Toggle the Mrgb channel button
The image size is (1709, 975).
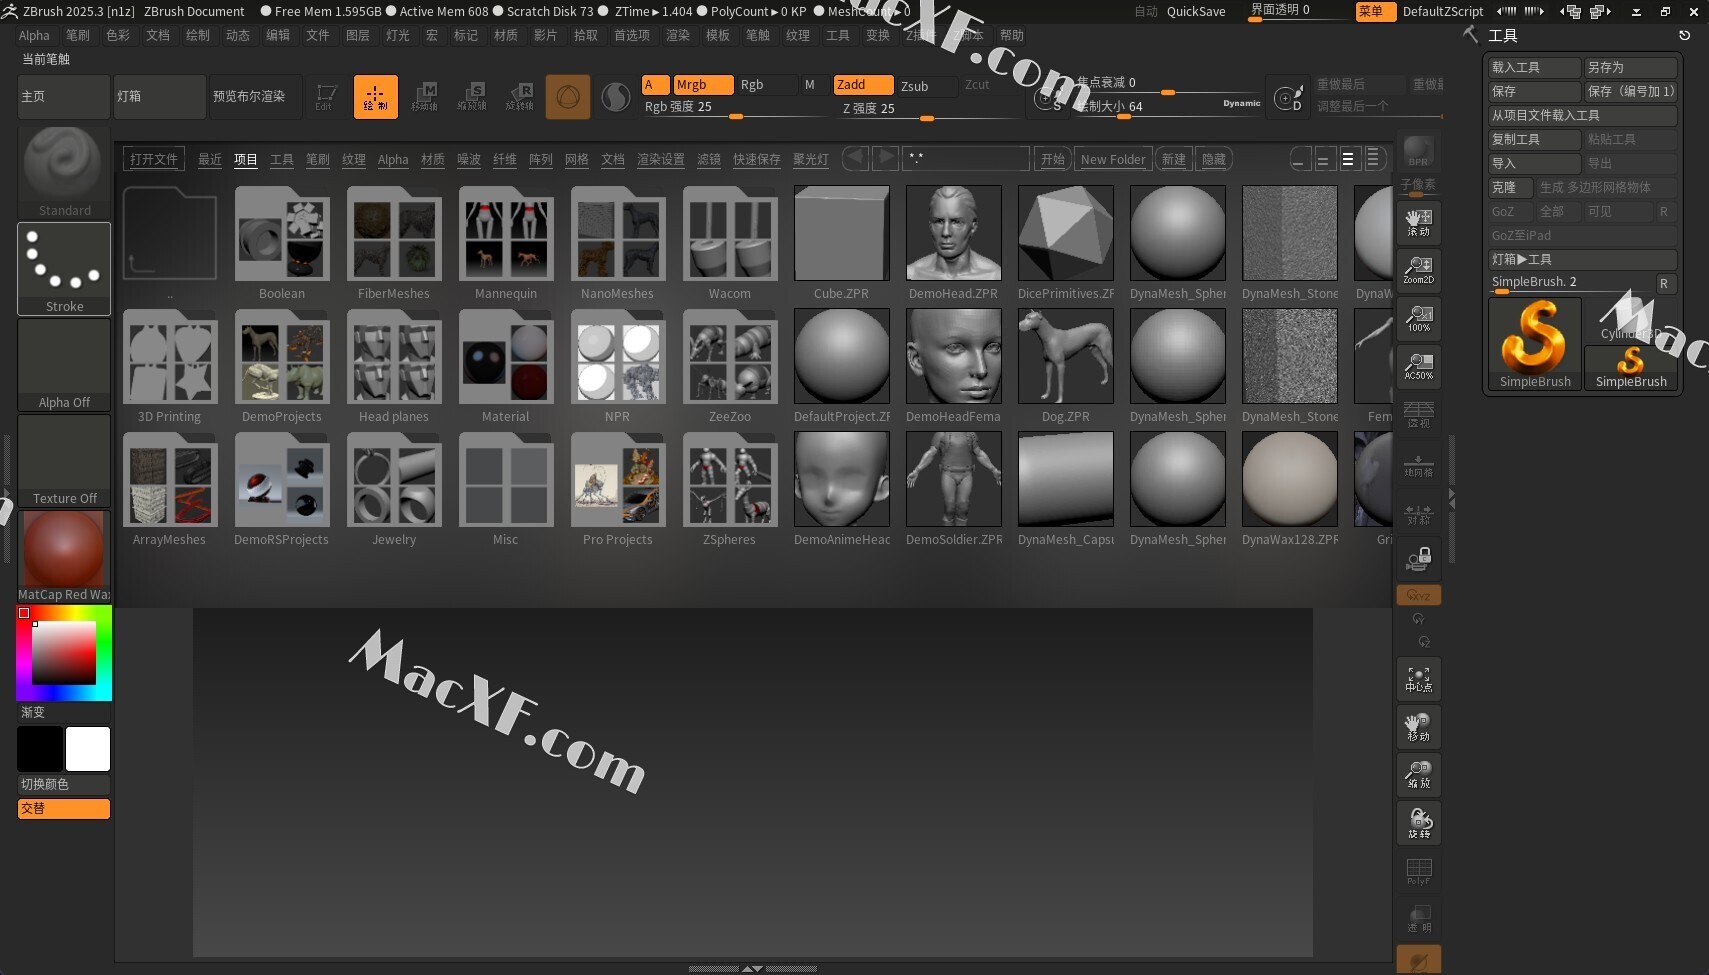703,85
